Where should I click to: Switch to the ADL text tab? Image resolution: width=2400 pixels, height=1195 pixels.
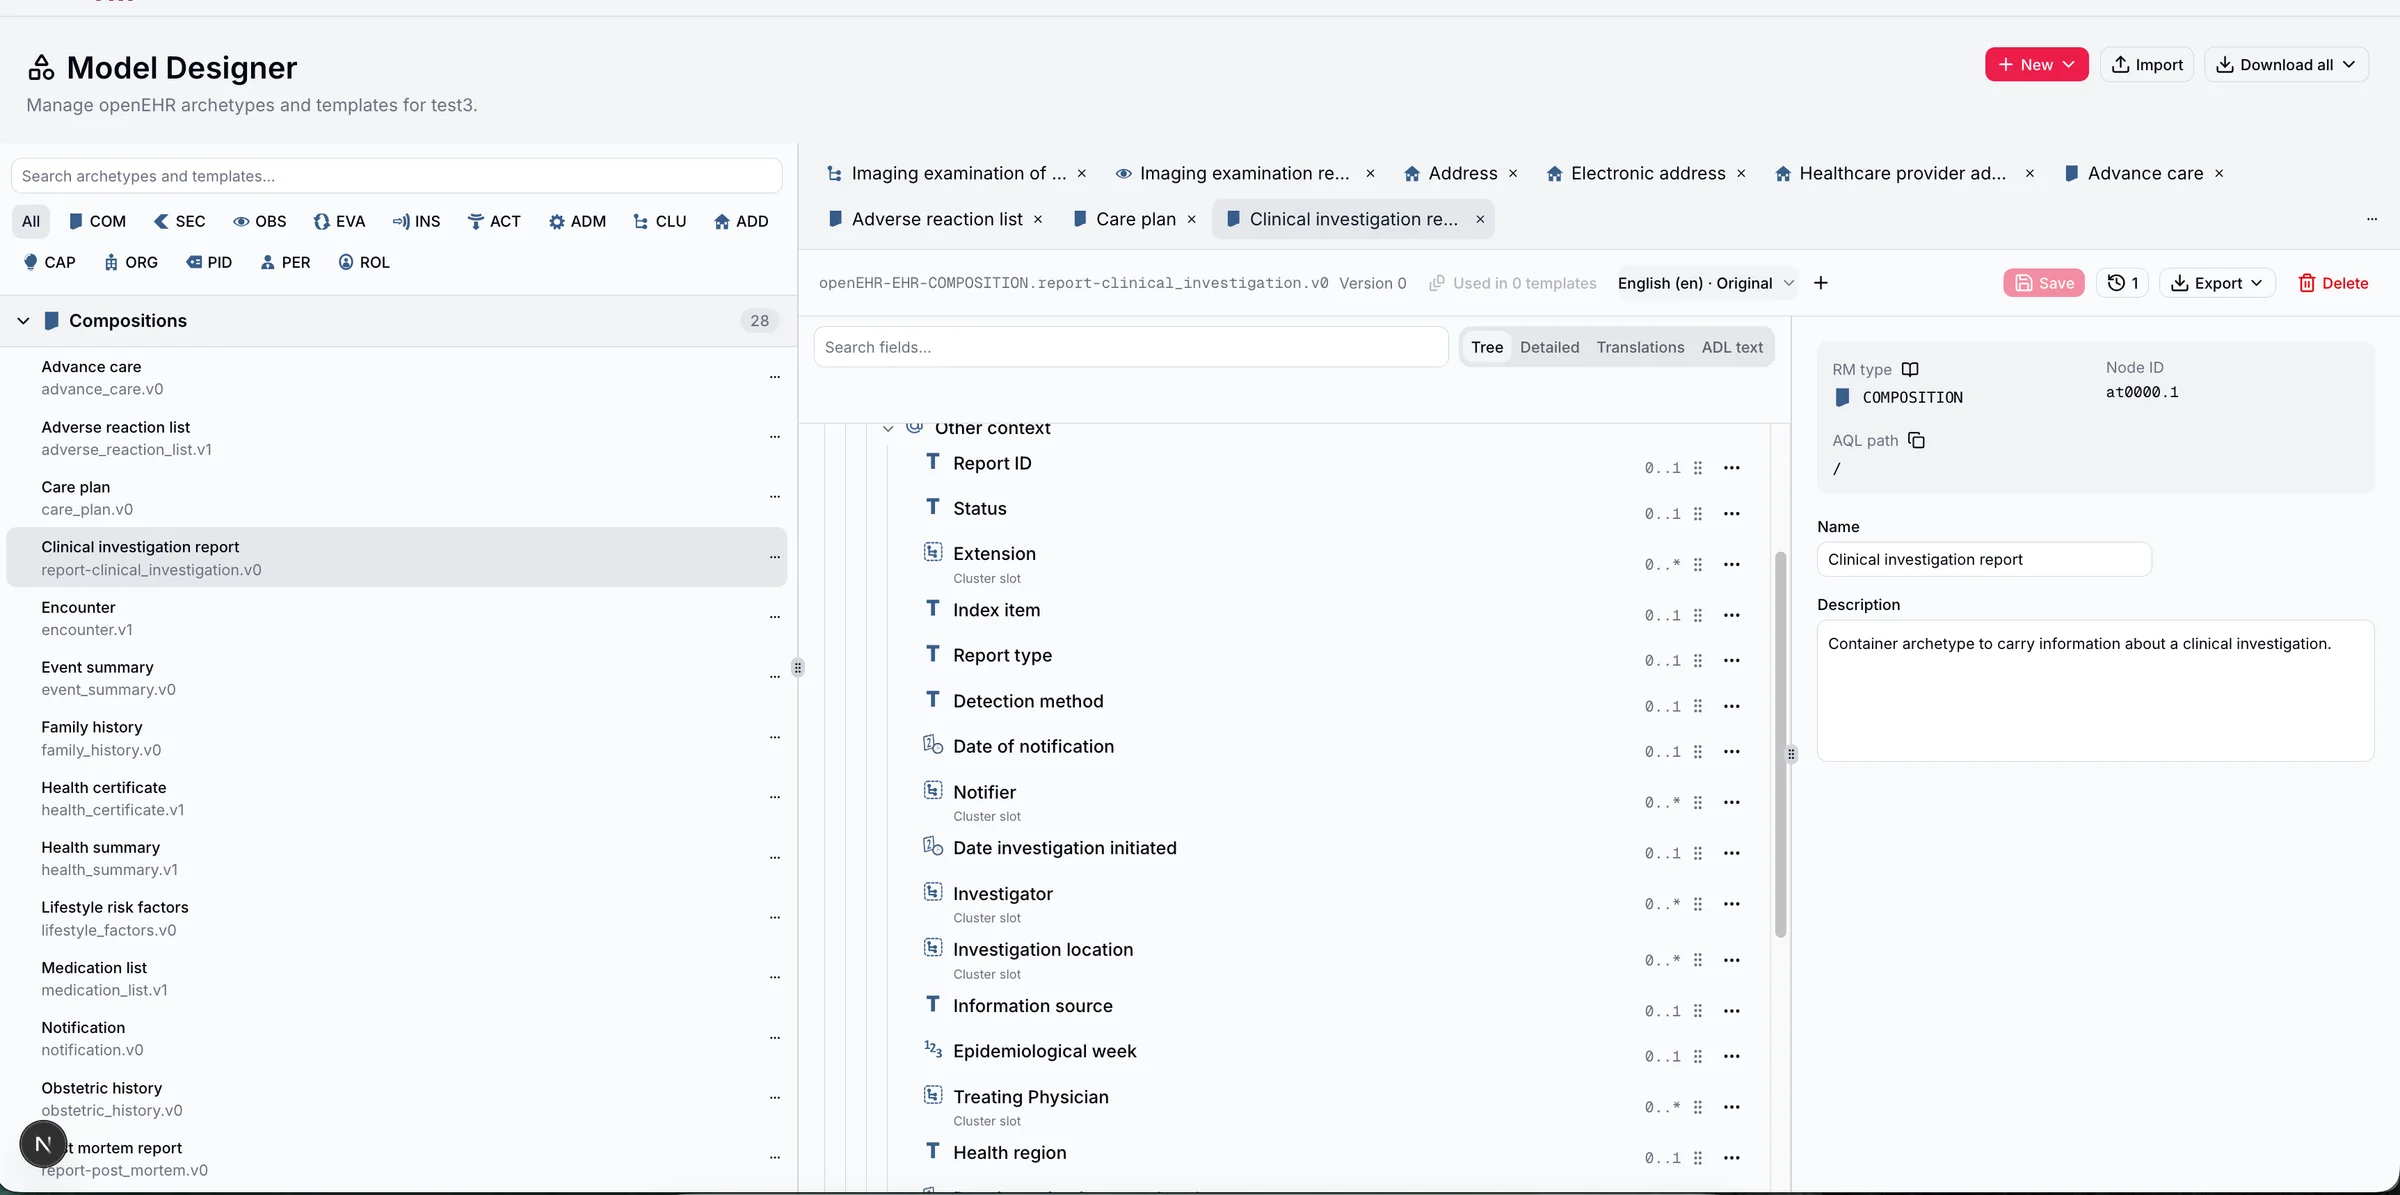click(x=1732, y=347)
